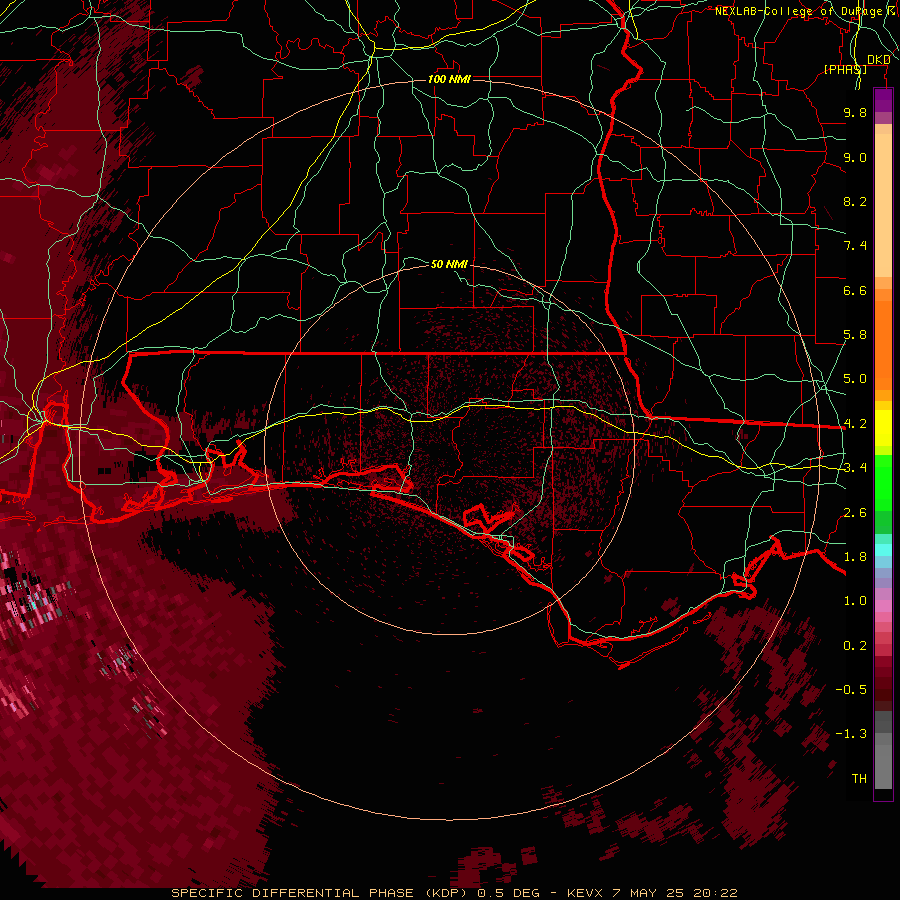Screen dimensions: 900x900
Task: Click the -1.3 scale value label
Action: point(851,734)
